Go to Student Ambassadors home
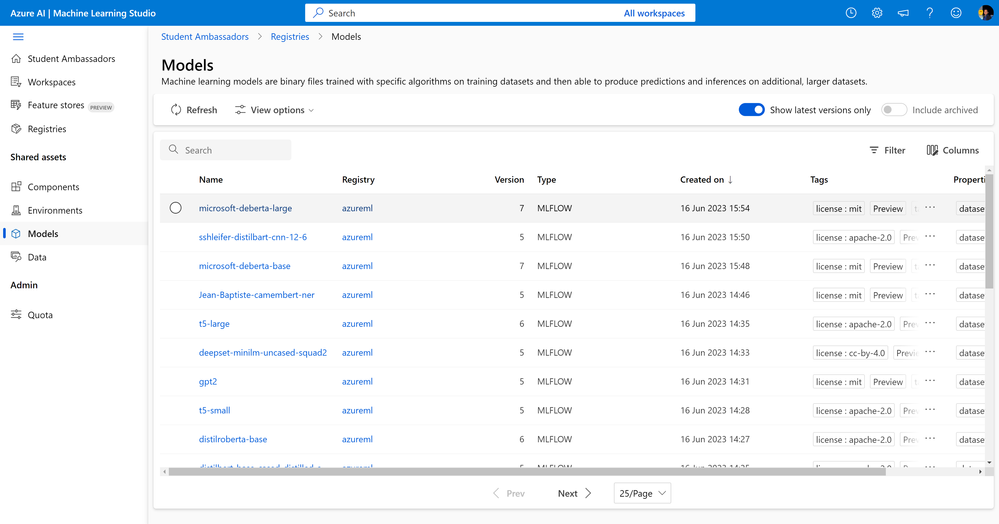 (71, 59)
